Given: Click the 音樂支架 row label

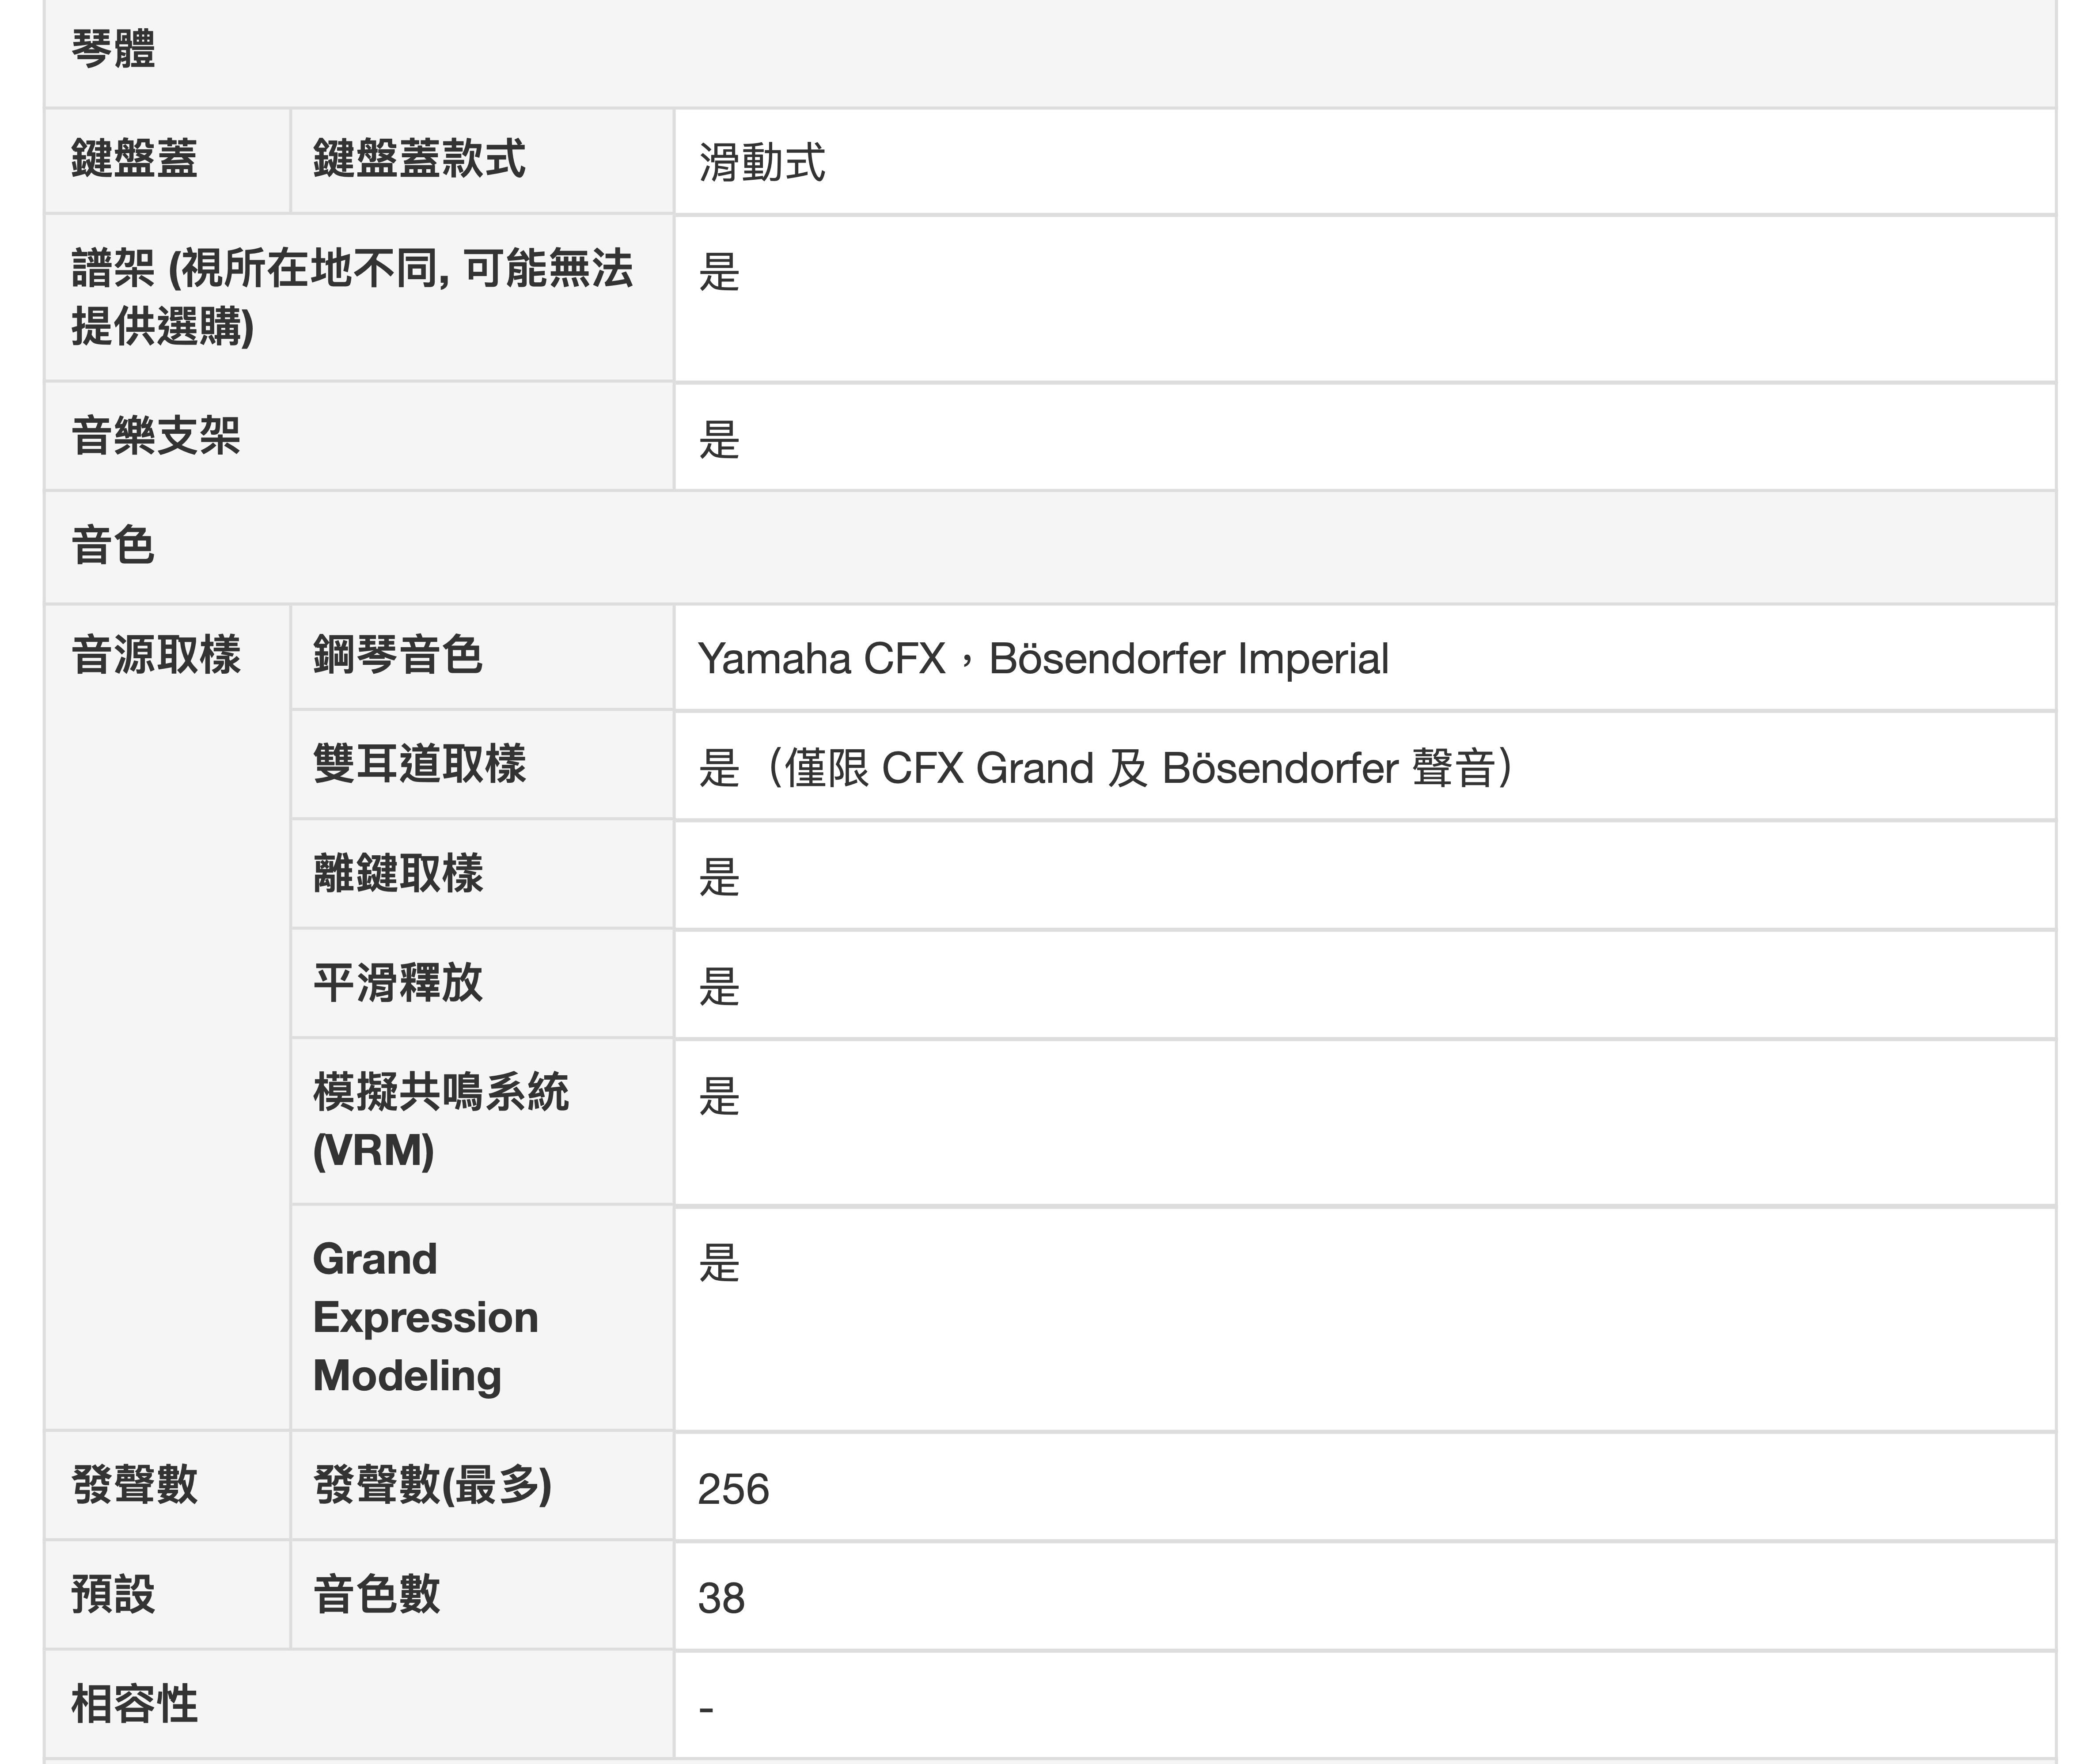Looking at the screenshot, I should click(x=156, y=436).
